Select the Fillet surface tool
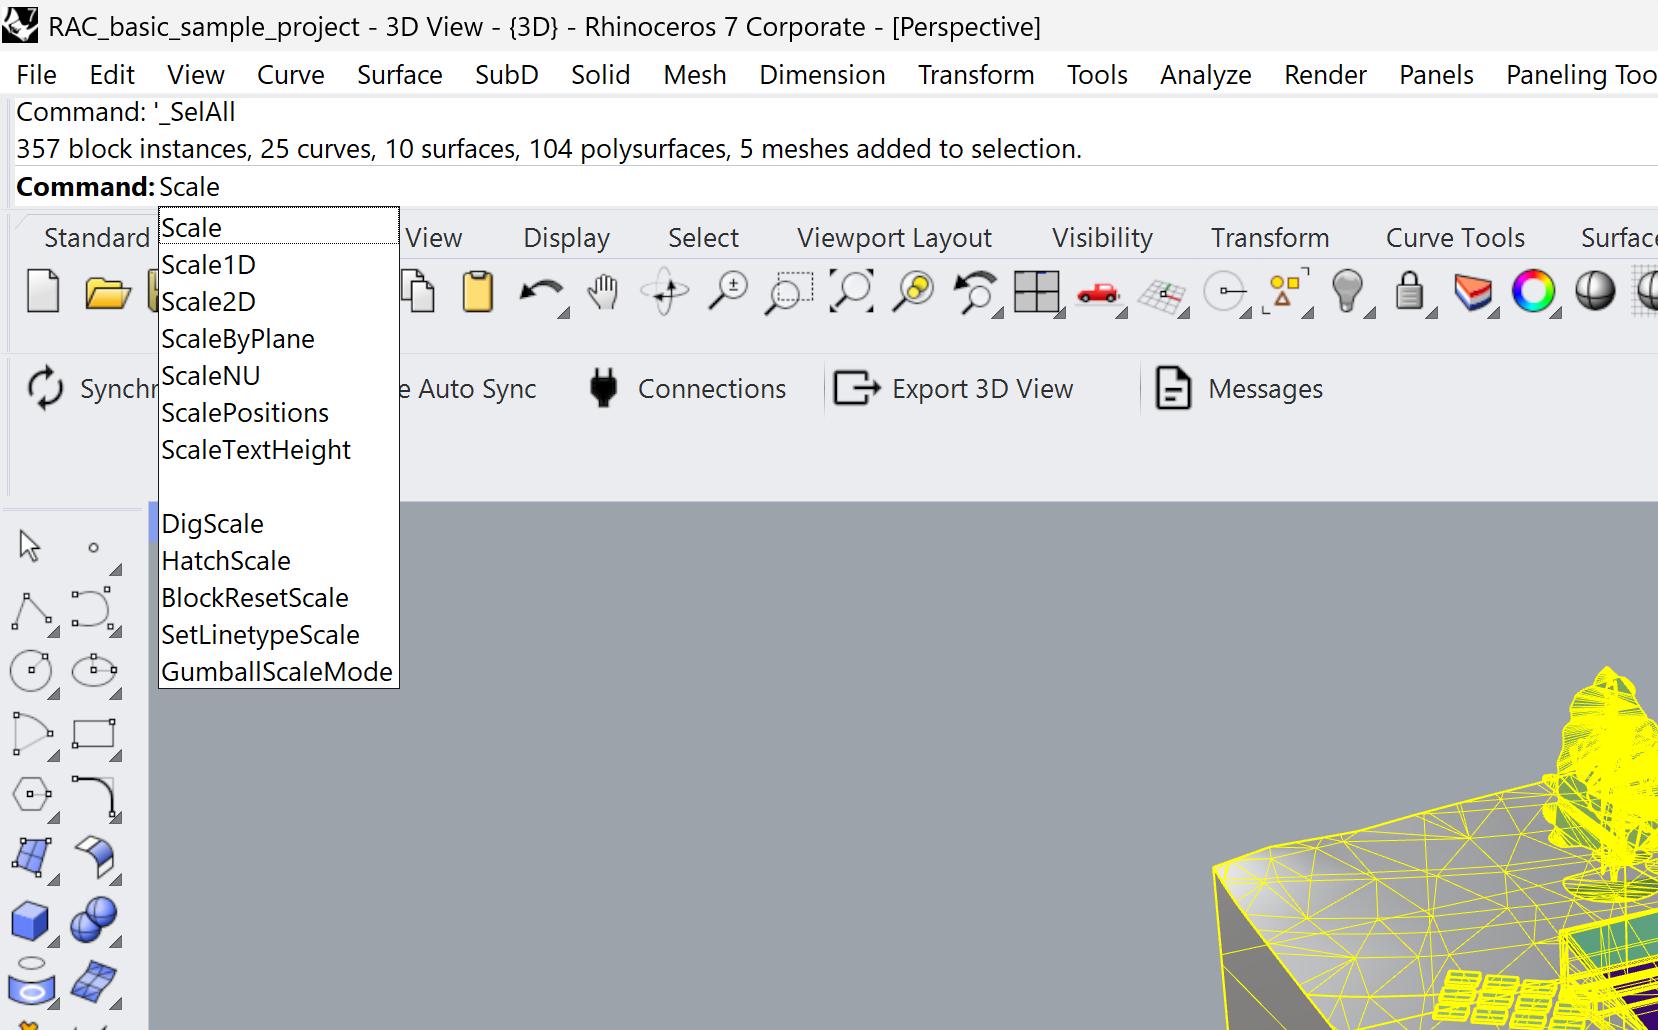1658x1030 pixels. [95, 858]
